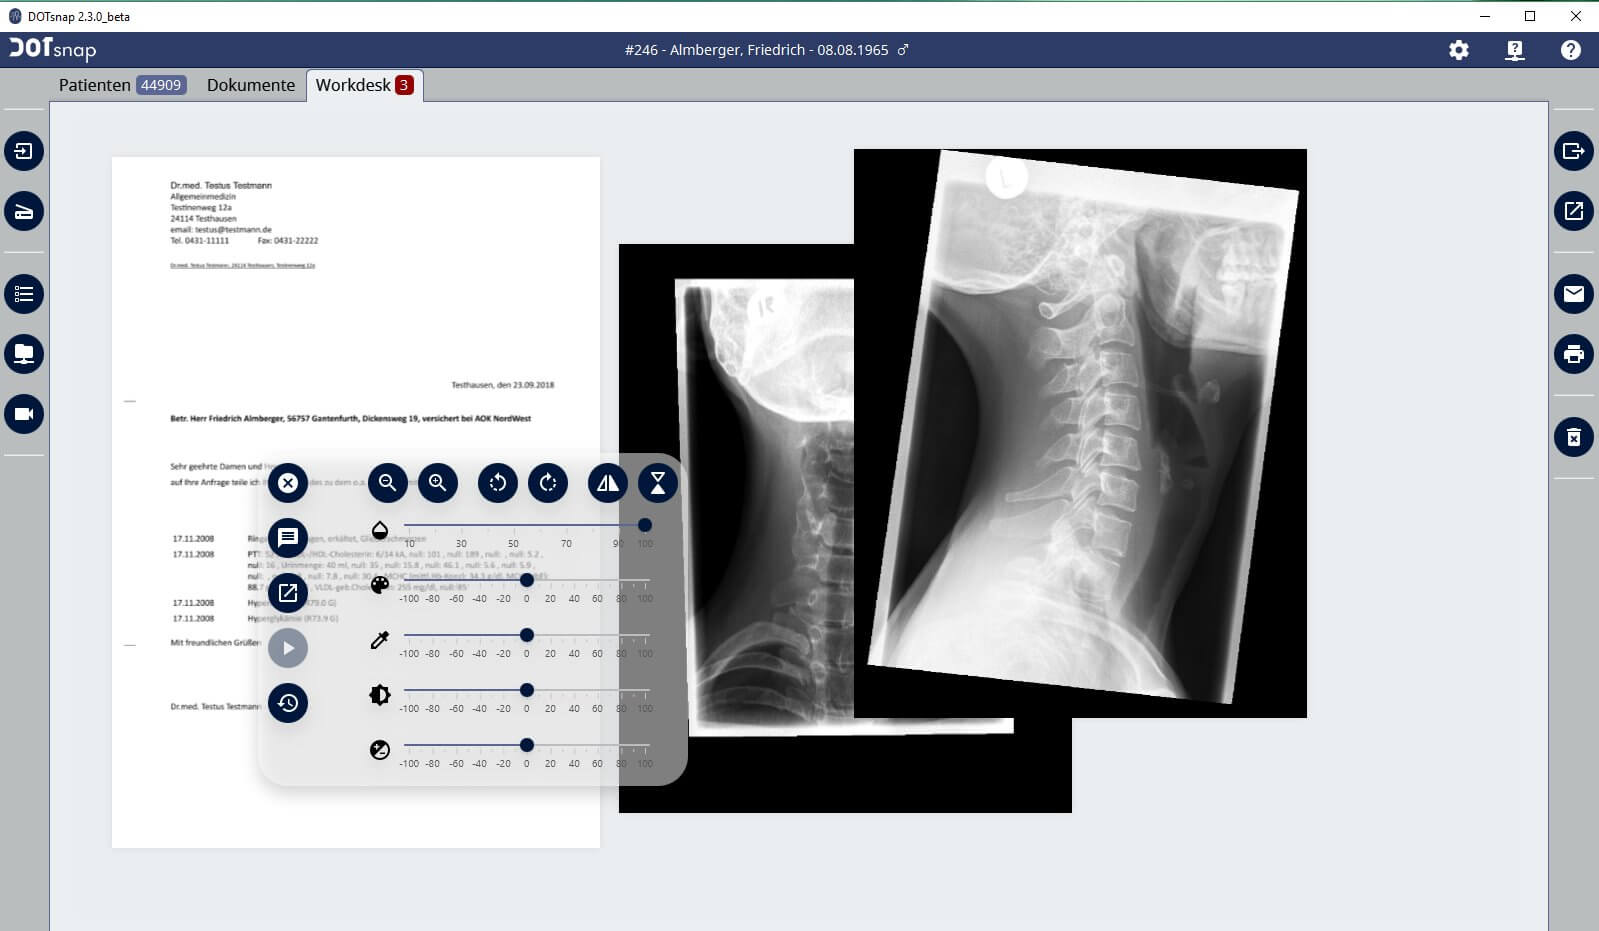Viewport: 1599px width, 931px height.
Task: Click the brightness slider handle
Action: coord(527,690)
